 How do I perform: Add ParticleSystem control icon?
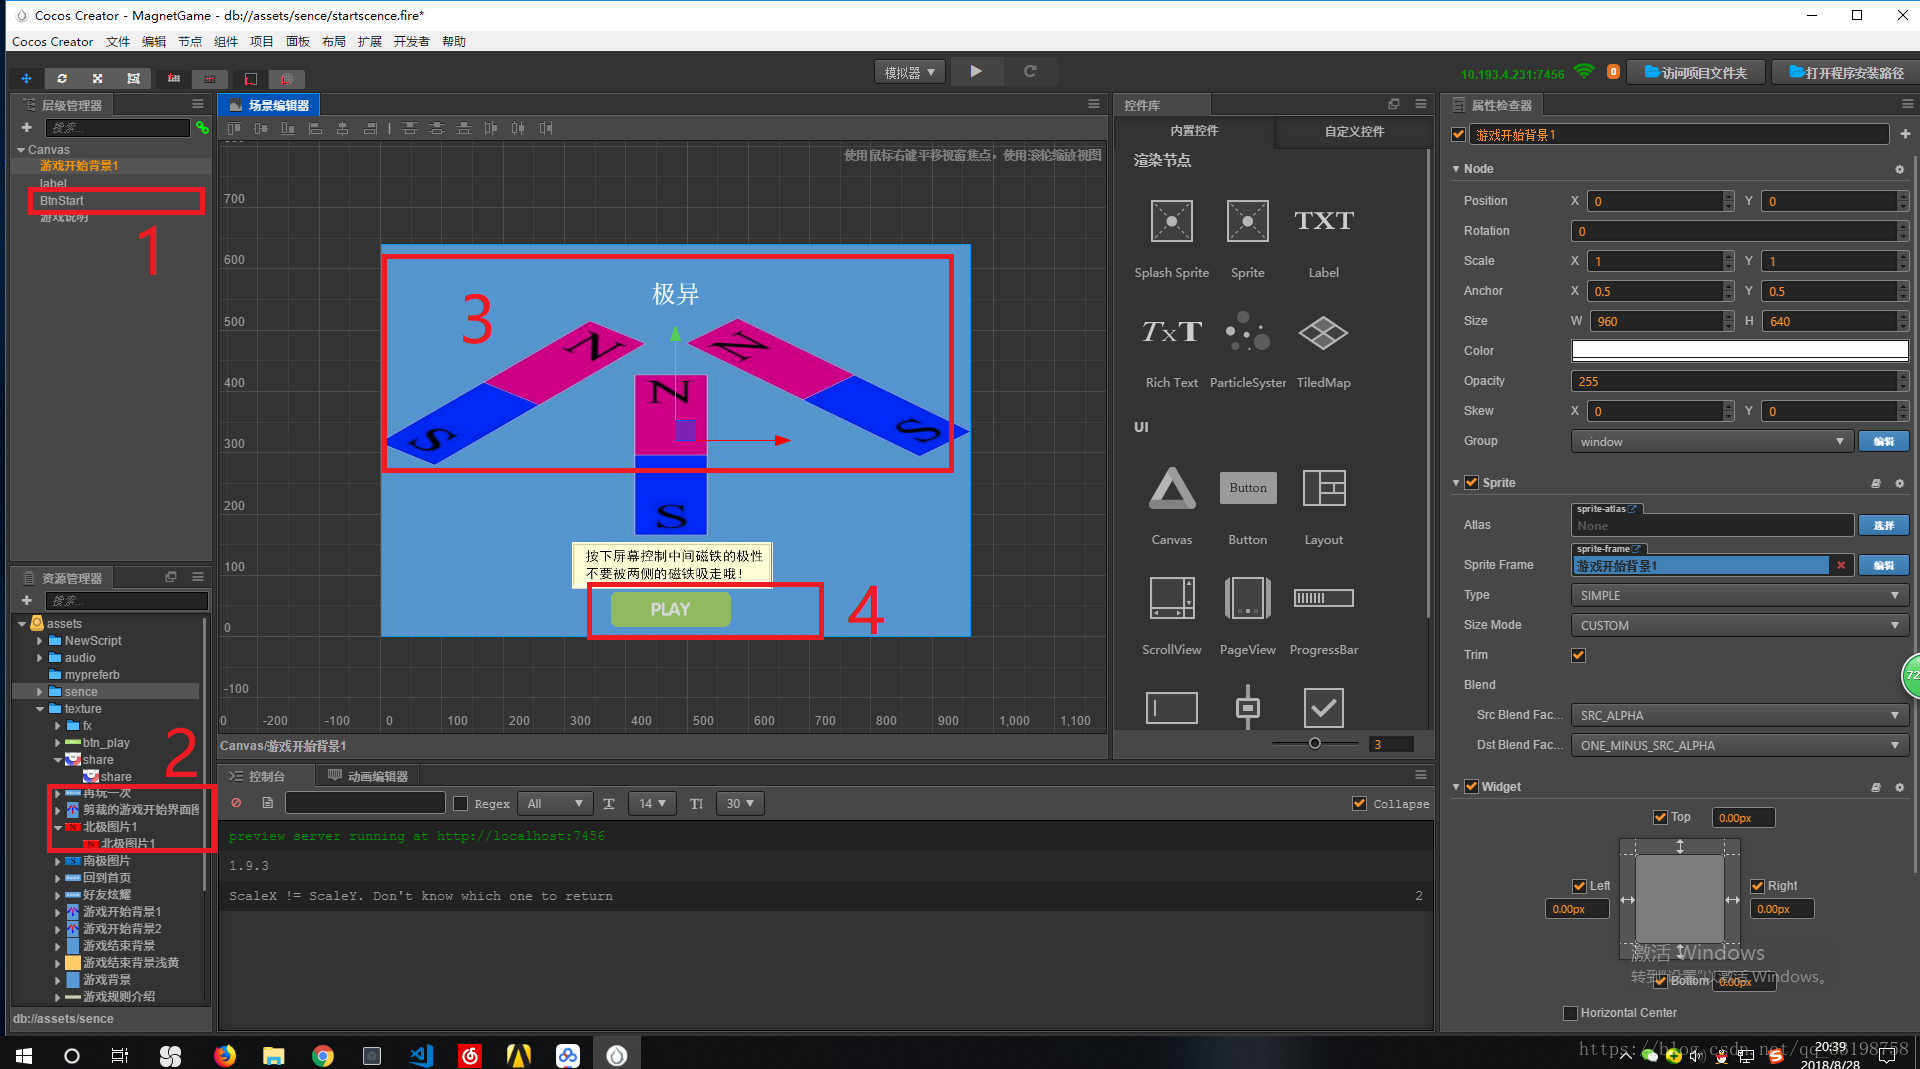pos(1247,332)
